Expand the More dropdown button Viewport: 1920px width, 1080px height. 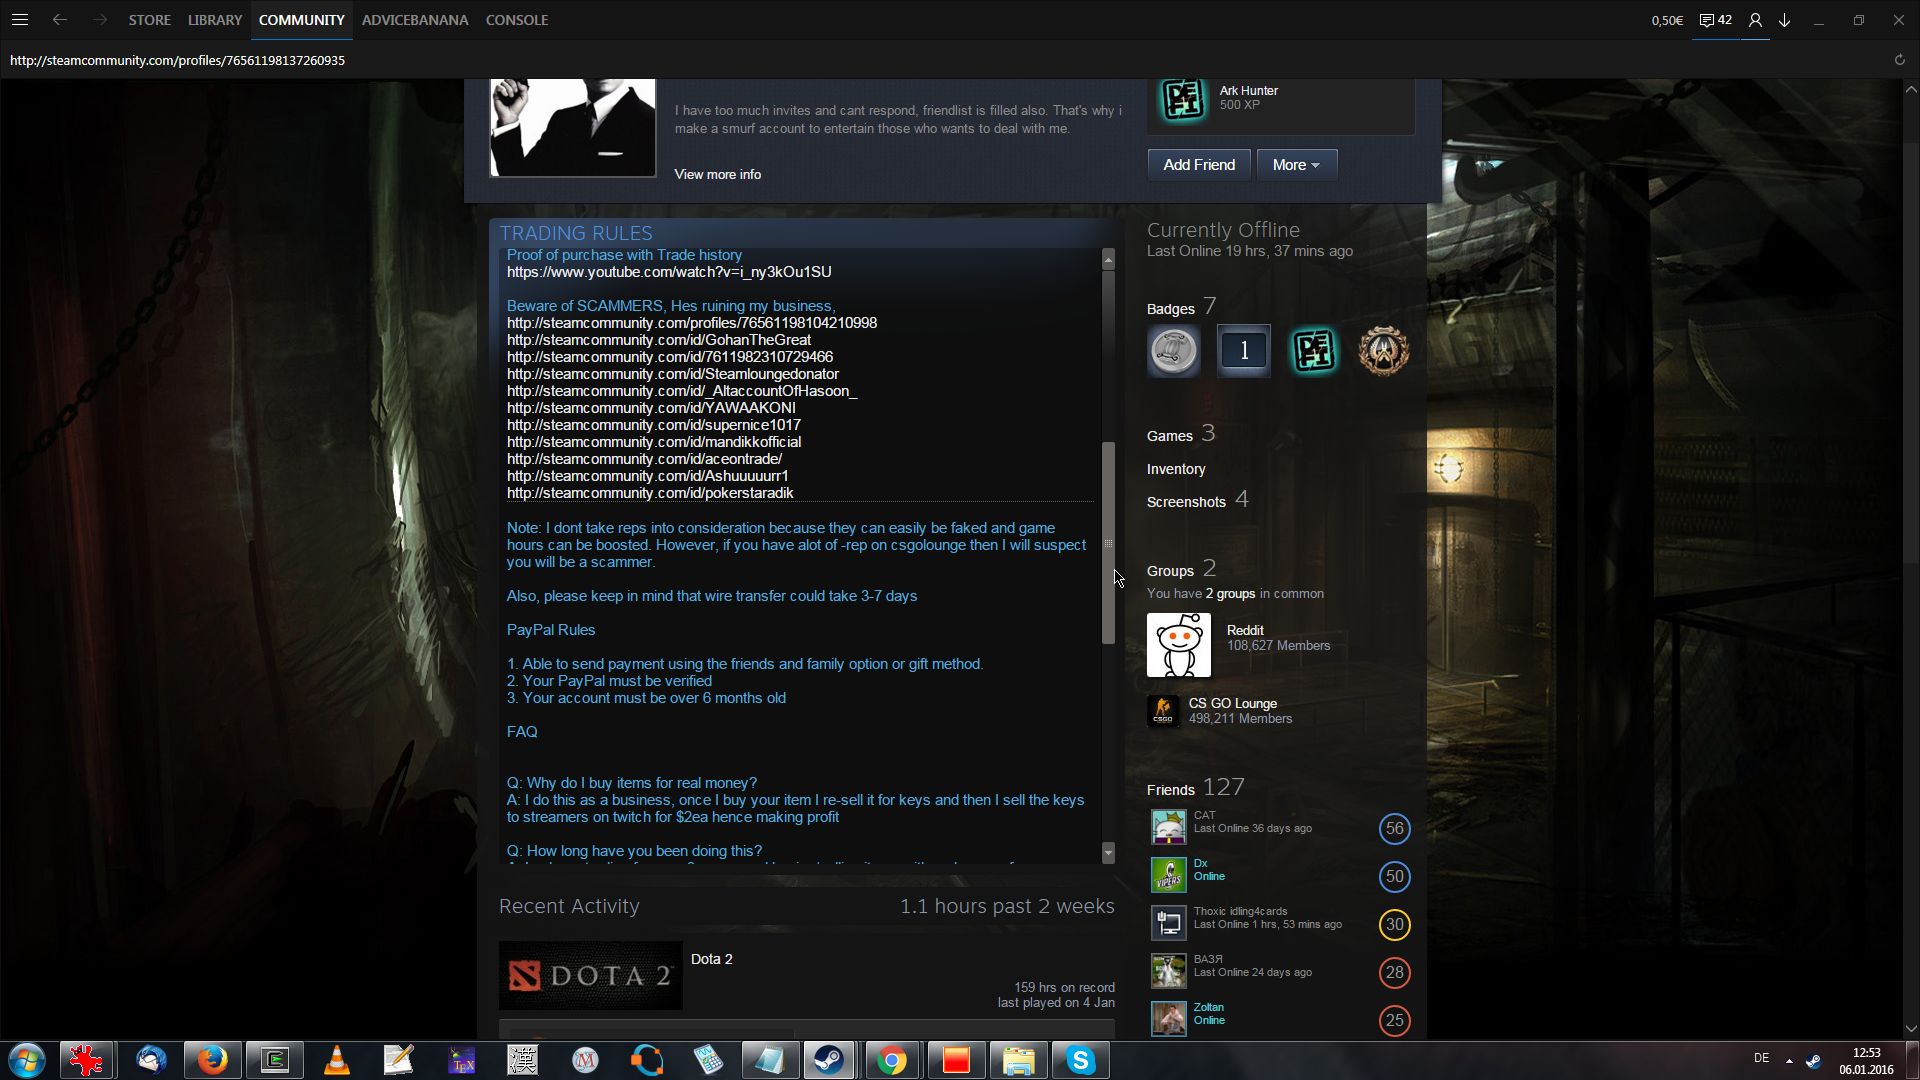click(x=1296, y=165)
